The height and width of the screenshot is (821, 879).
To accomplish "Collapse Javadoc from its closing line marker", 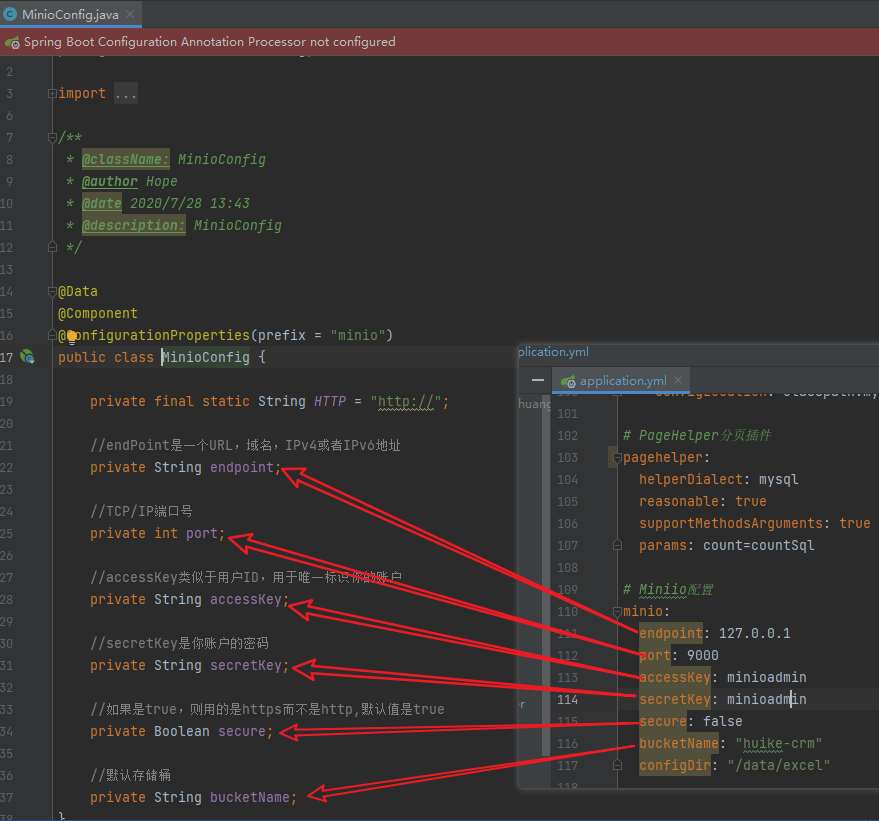I will (52, 247).
